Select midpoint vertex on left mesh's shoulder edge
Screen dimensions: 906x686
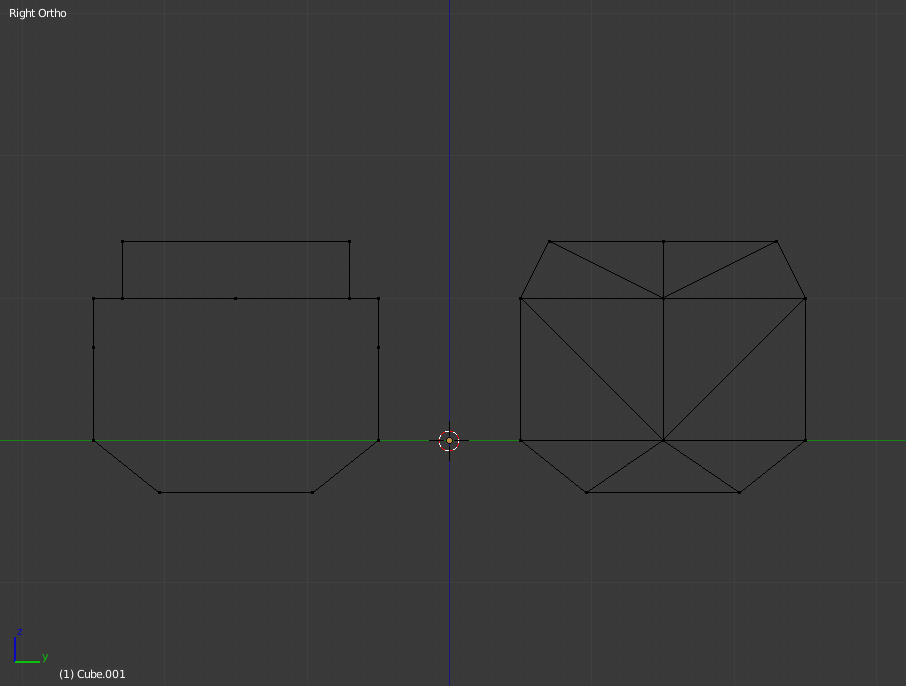[x=235, y=298]
